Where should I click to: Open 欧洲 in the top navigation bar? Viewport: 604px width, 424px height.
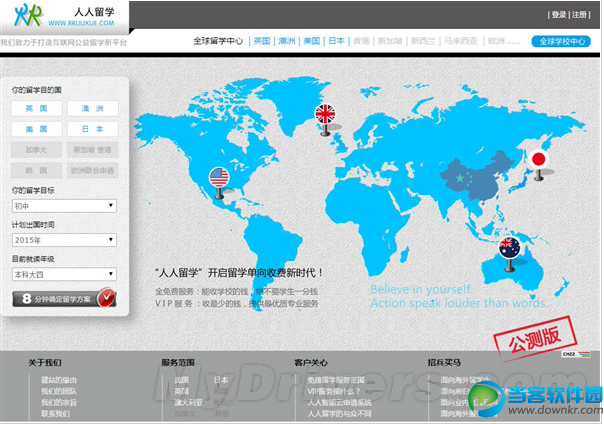click(x=496, y=41)
